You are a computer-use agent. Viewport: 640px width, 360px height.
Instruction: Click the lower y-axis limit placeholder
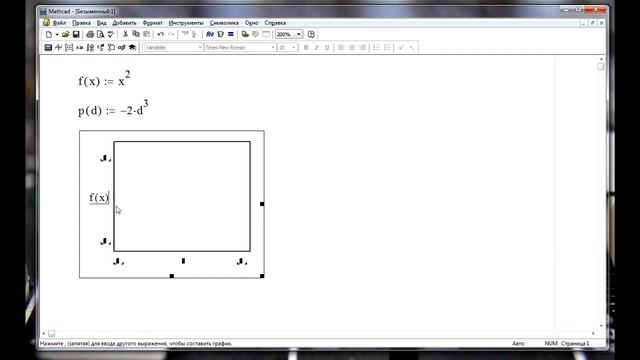tap(106, 241)
